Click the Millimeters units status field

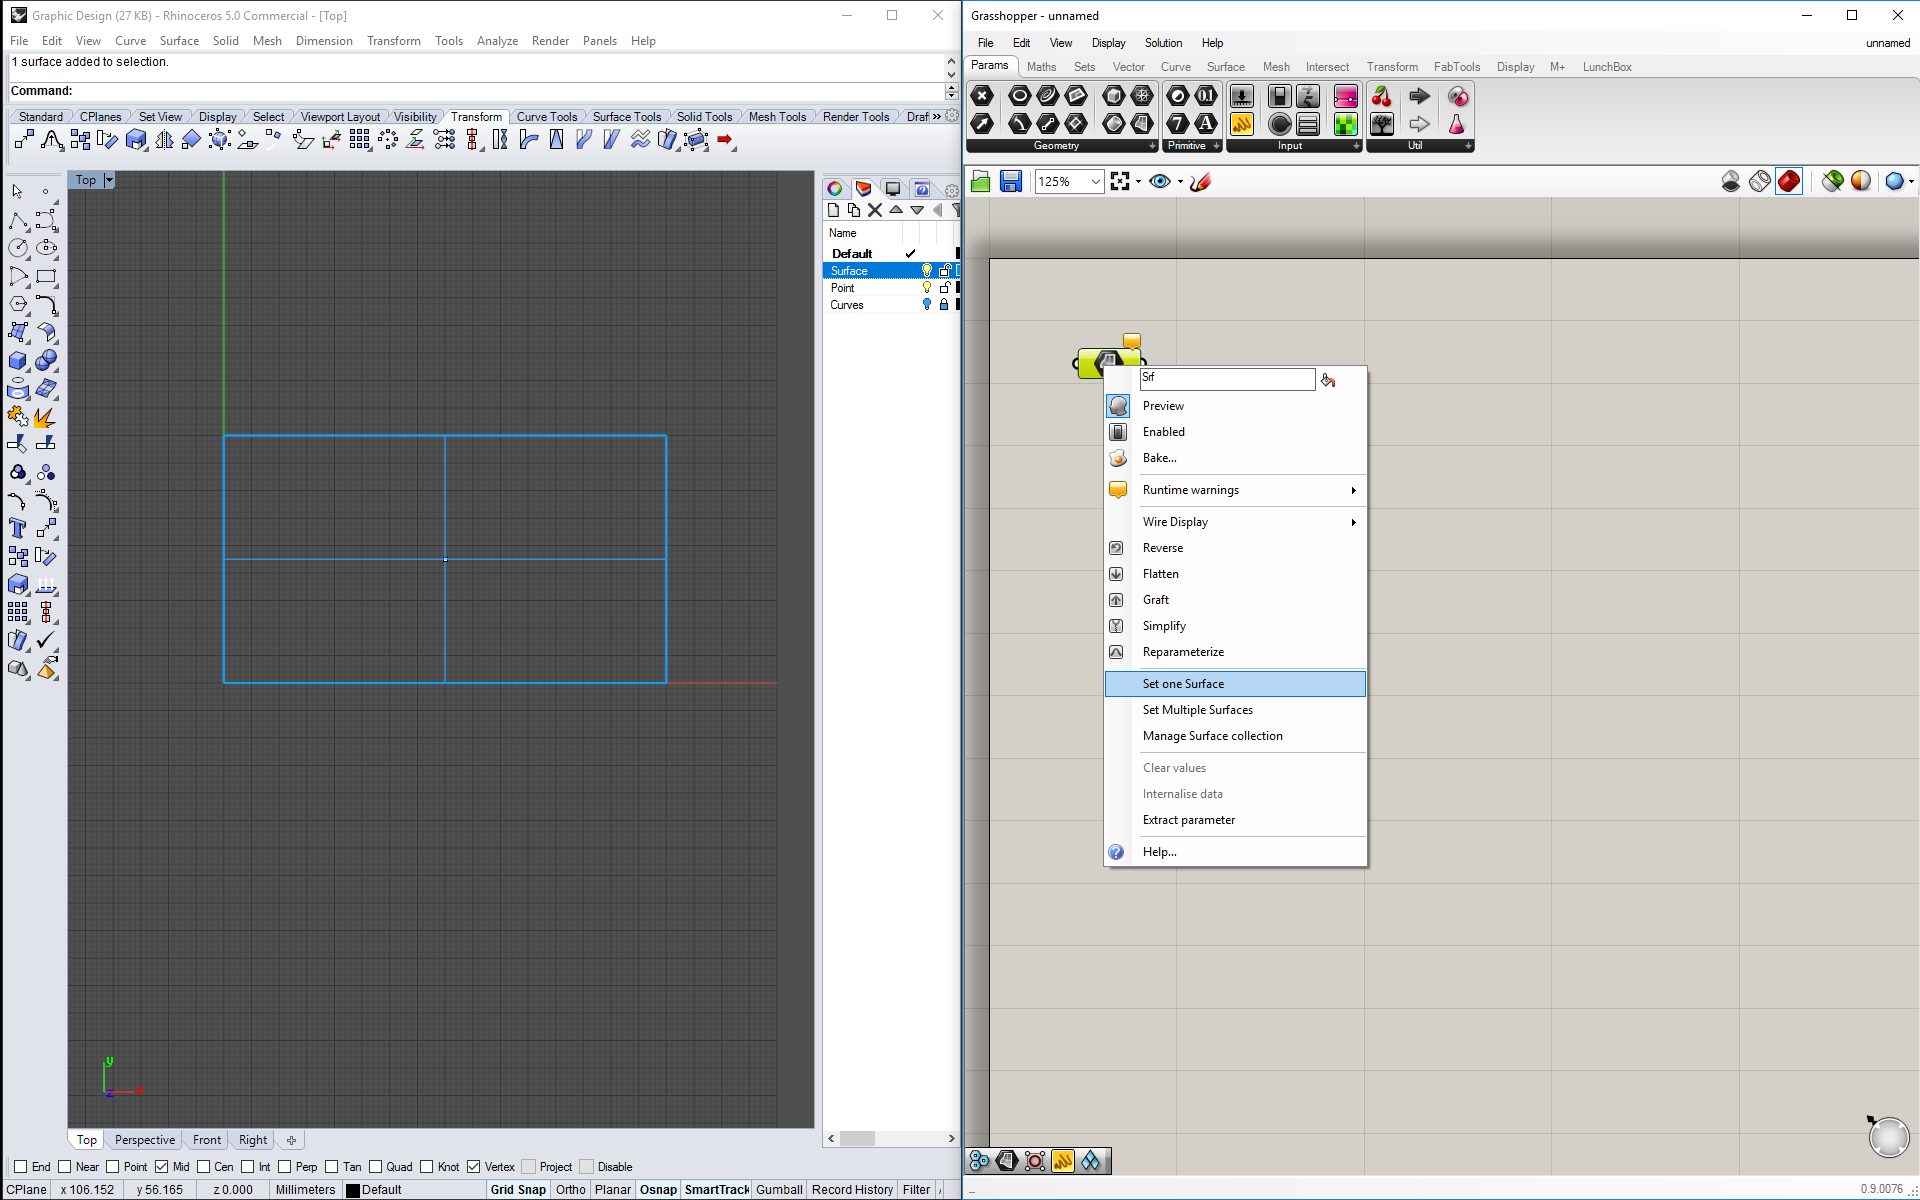coord(305,1190)
